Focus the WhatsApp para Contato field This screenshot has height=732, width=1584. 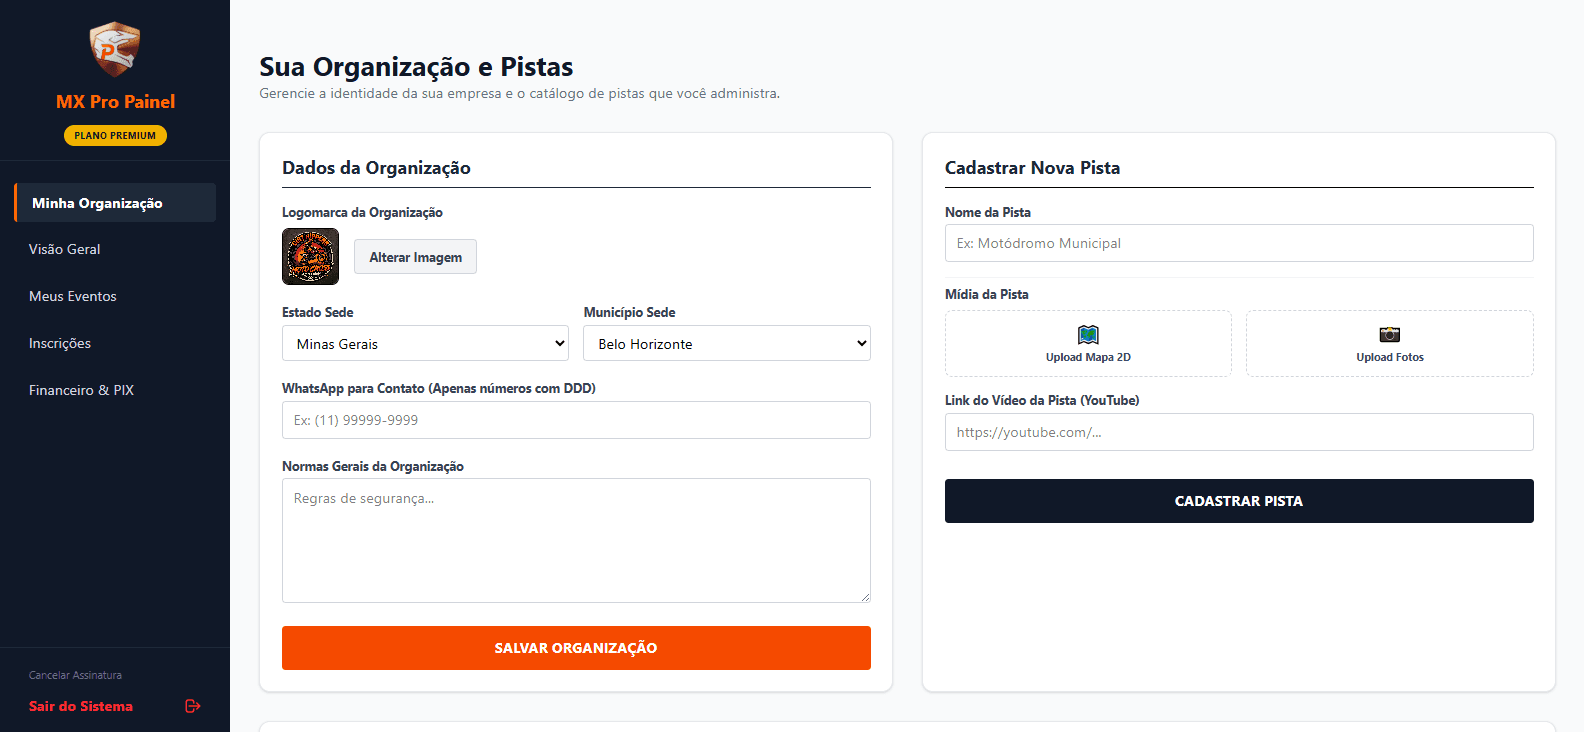pyautogui.click(x=576, y=420)
